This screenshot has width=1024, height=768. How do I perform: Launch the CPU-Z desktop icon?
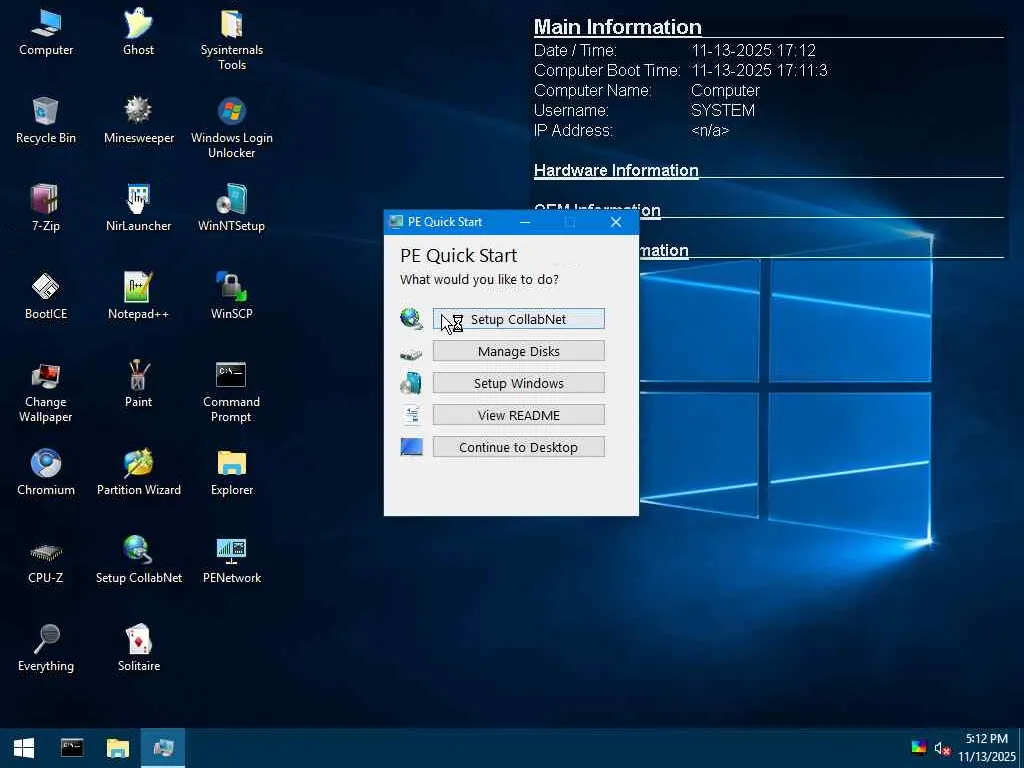(x=46, y=562)
